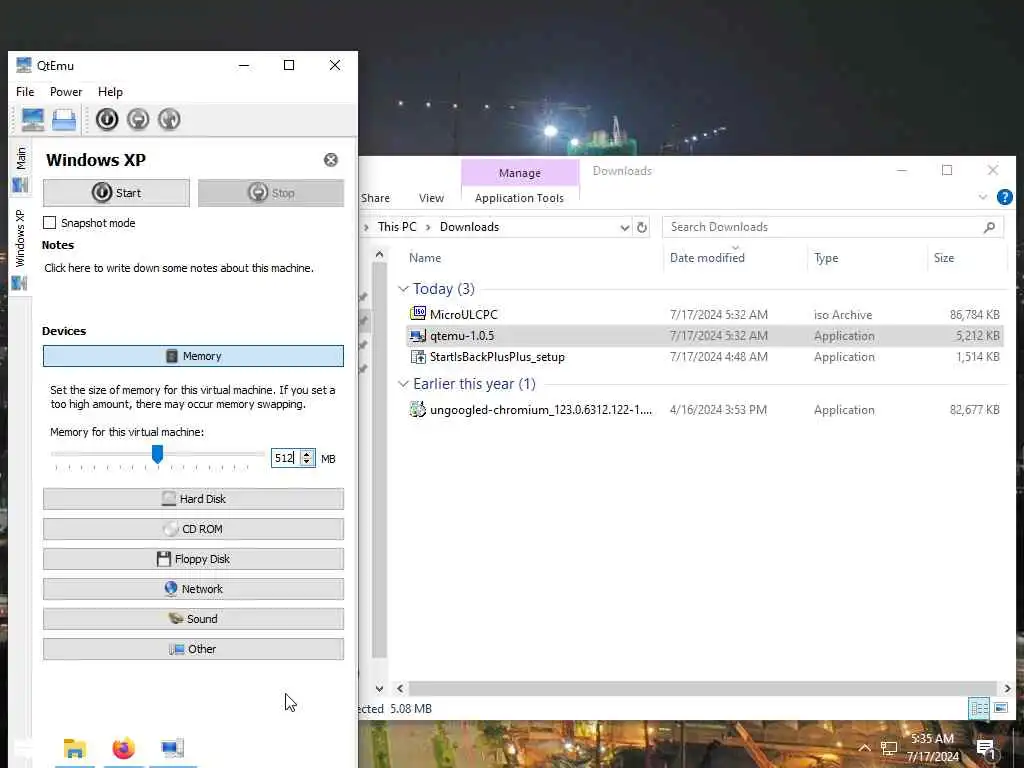Image resolution: width=1024 pixels, height=768 pixels.
Task: Select the MicroULCPC iso file
Action: (705, 315)
